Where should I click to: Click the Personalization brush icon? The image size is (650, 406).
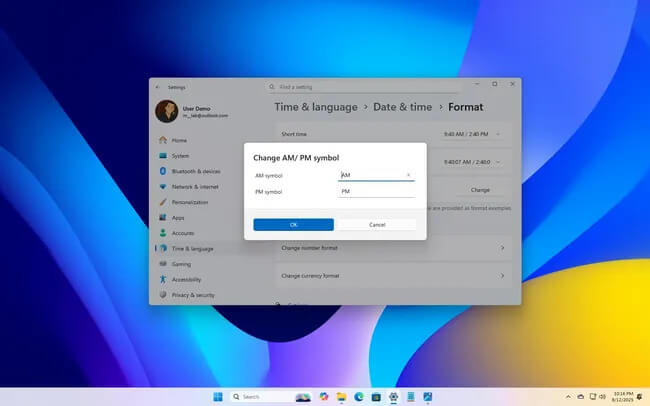click(163, 202)
